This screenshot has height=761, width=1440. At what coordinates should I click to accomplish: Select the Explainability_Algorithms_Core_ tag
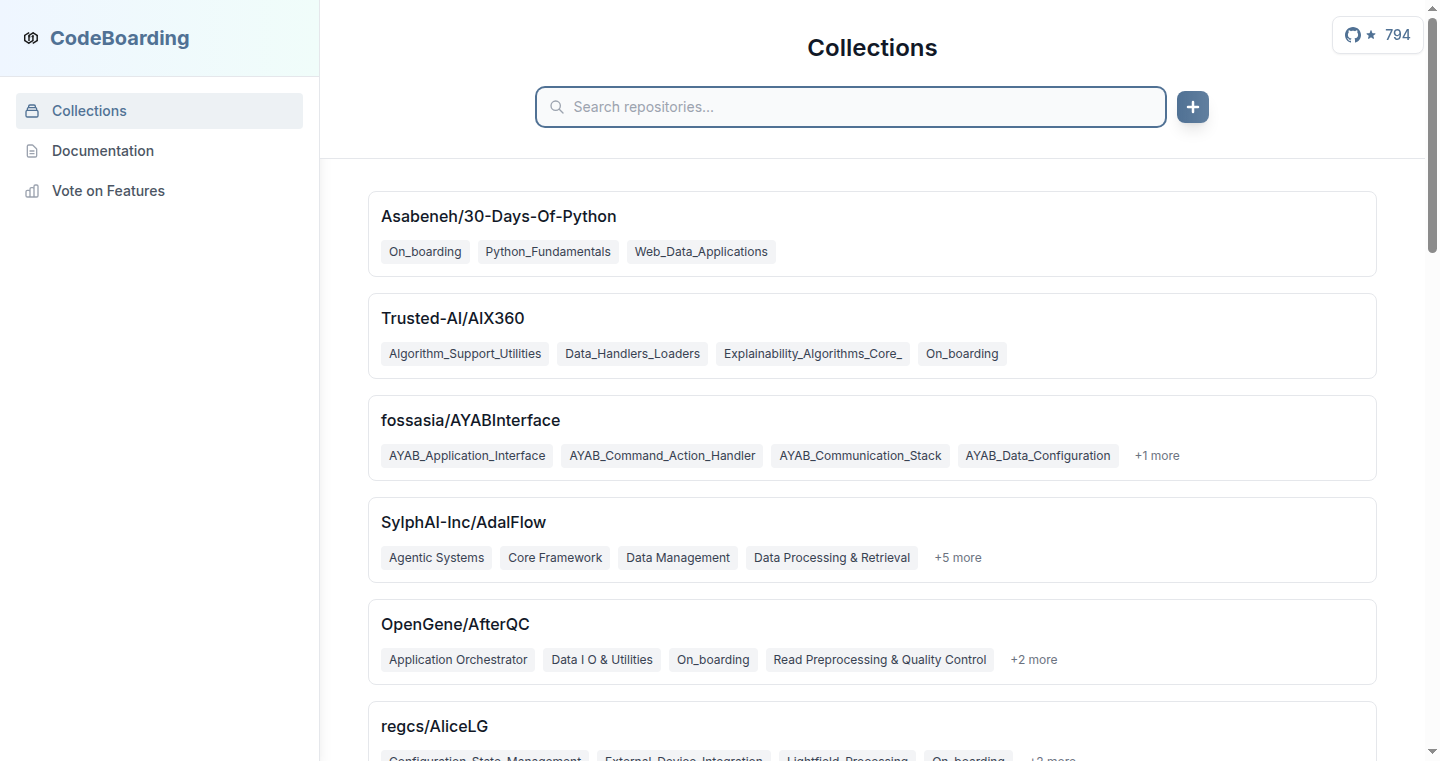pyautogui.click(x=813, y=354)
